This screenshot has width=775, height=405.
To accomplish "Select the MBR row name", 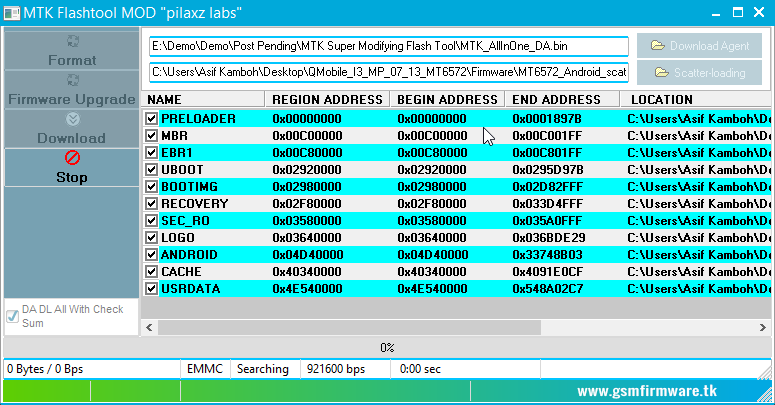I will 174,135.
